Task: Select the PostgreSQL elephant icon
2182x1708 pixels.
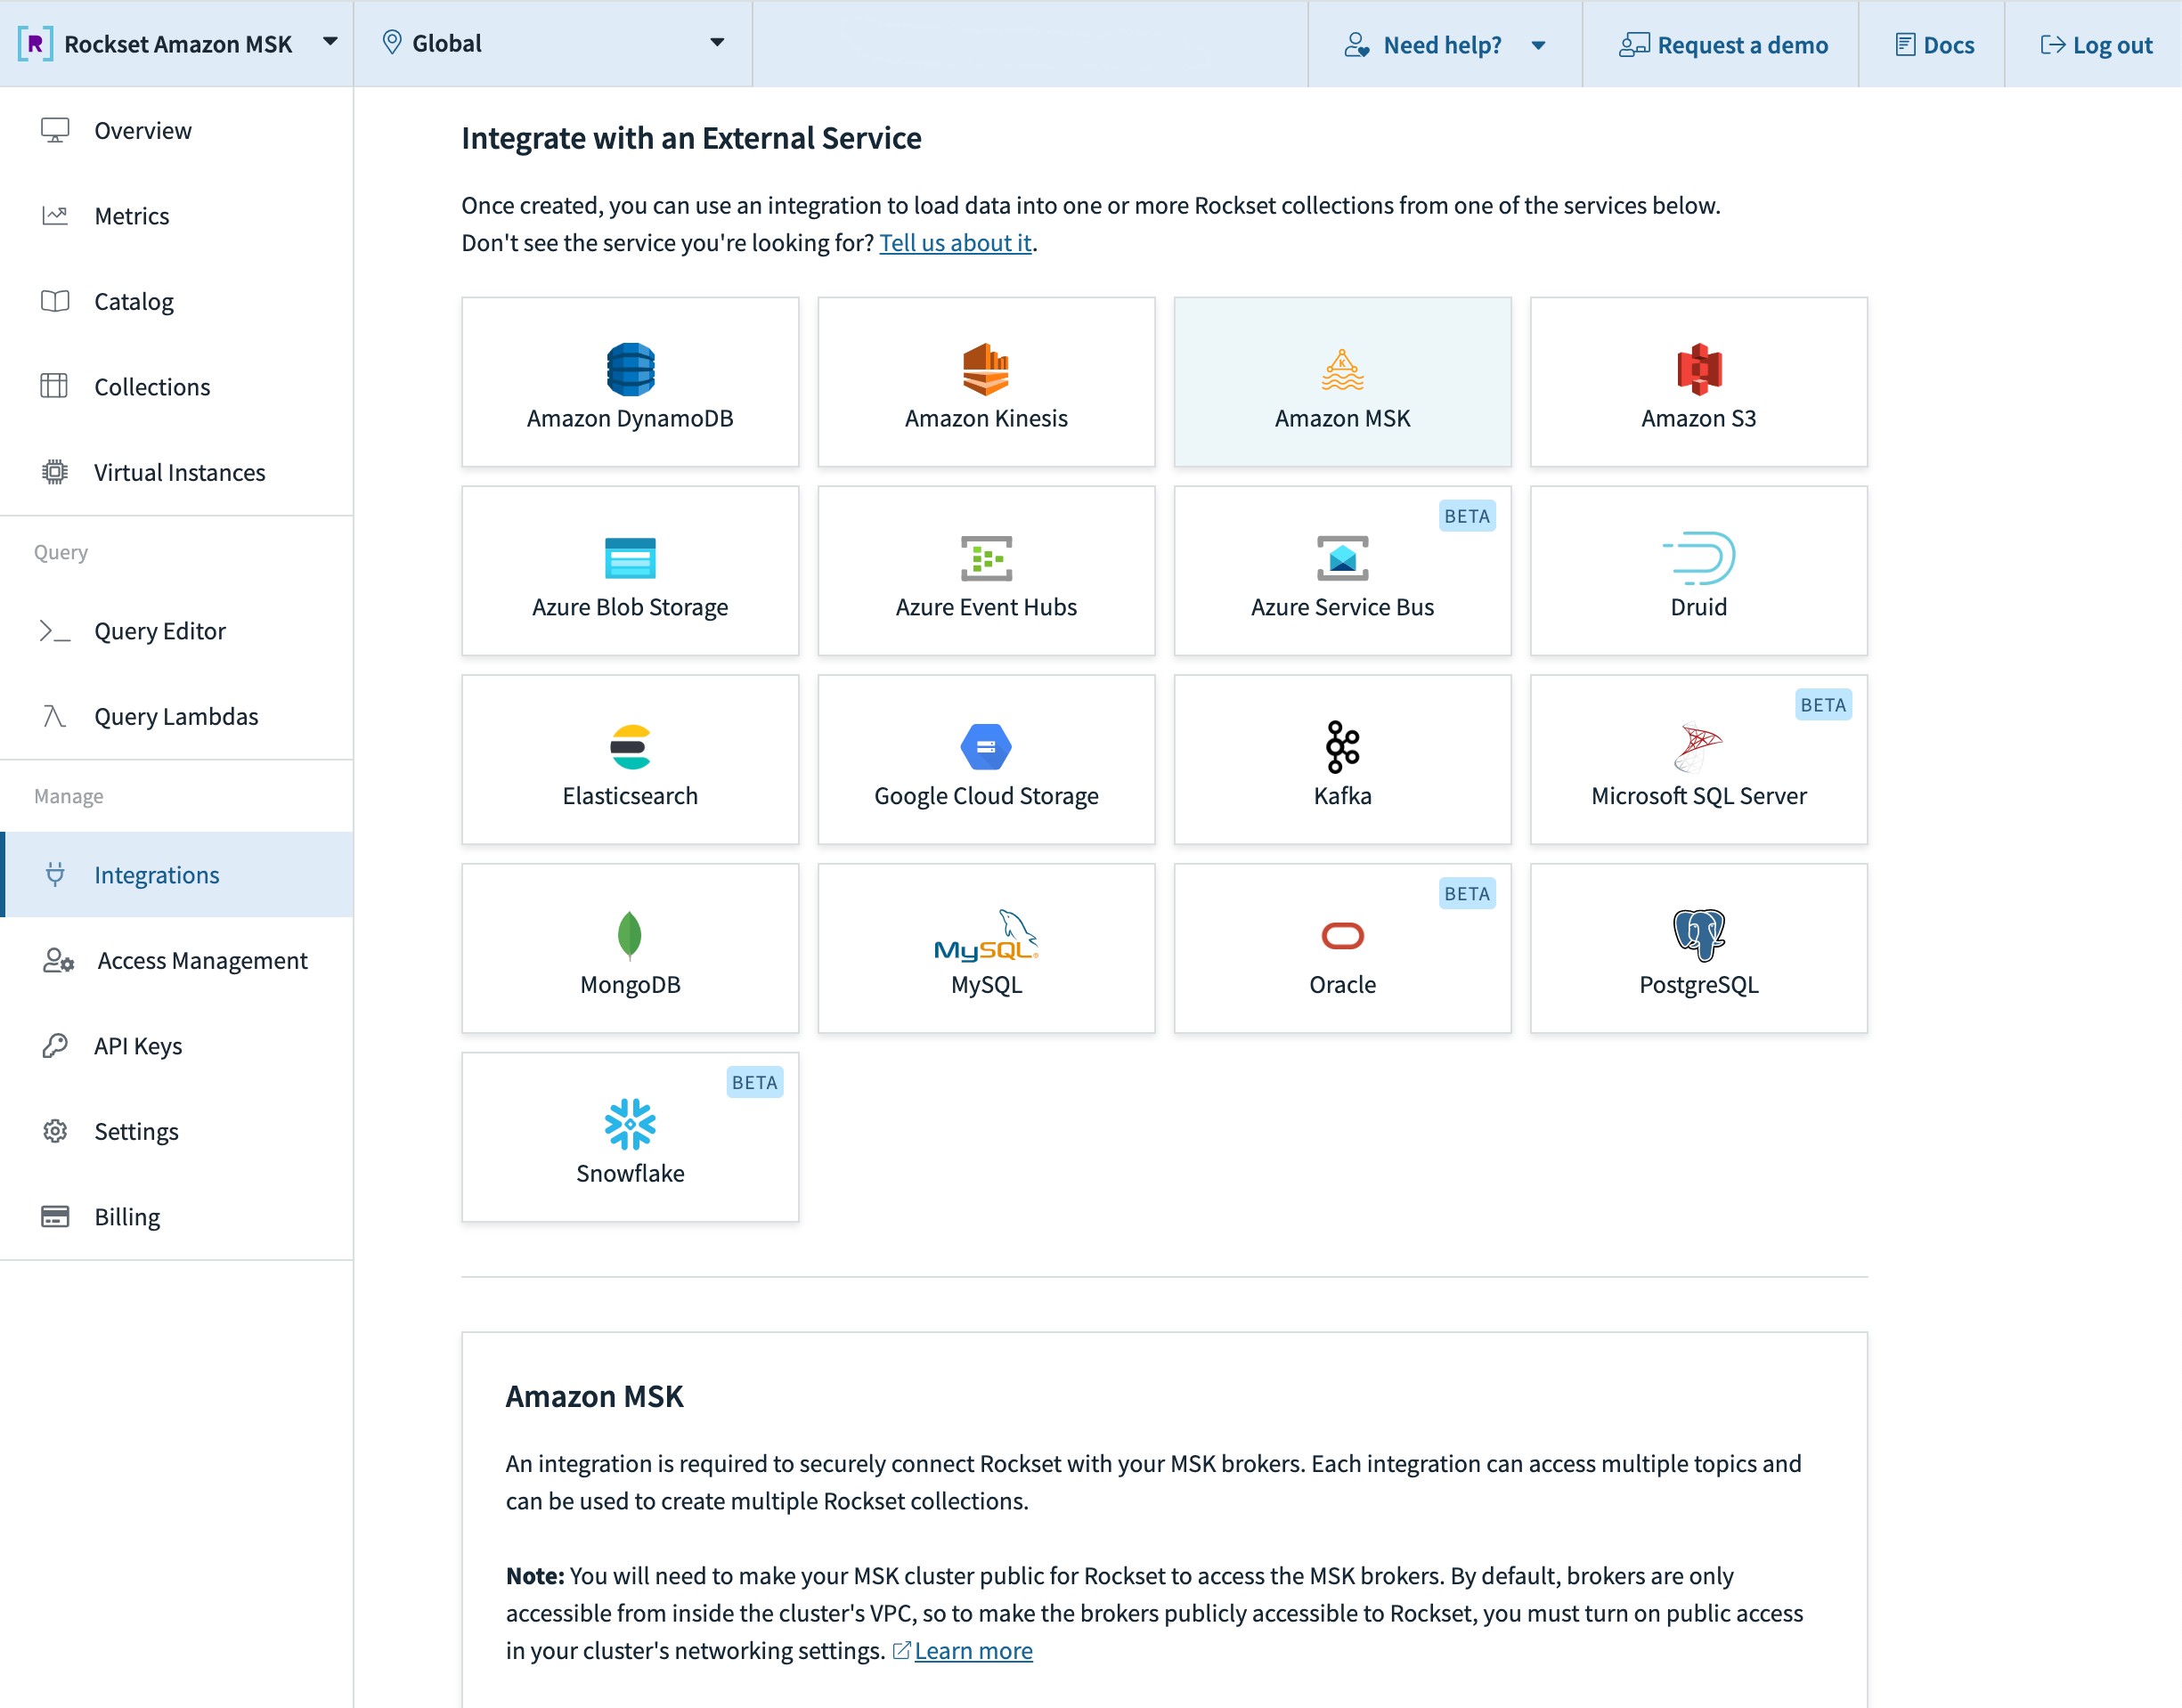Action: [1698, 935]
